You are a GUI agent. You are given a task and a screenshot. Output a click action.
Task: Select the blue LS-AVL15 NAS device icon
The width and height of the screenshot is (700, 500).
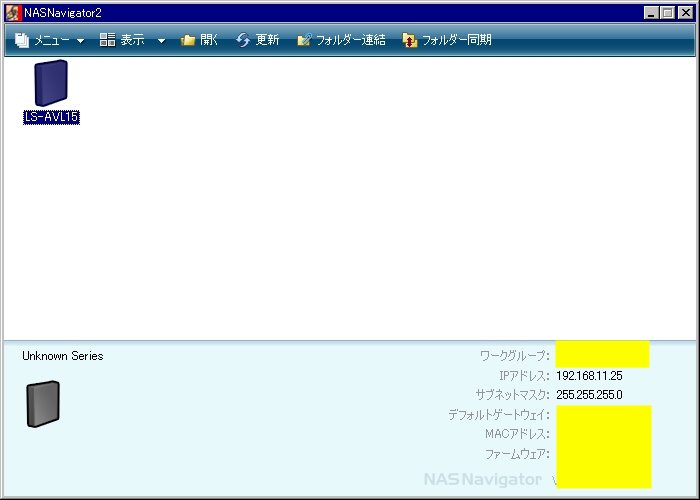[x=50, y=83]
